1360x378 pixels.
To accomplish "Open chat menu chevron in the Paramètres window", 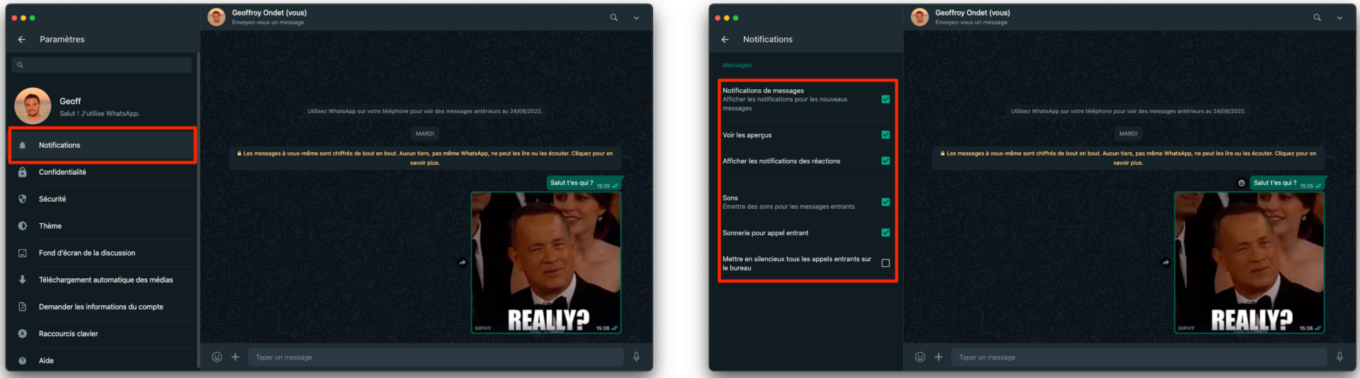I will tap(636, 18).
